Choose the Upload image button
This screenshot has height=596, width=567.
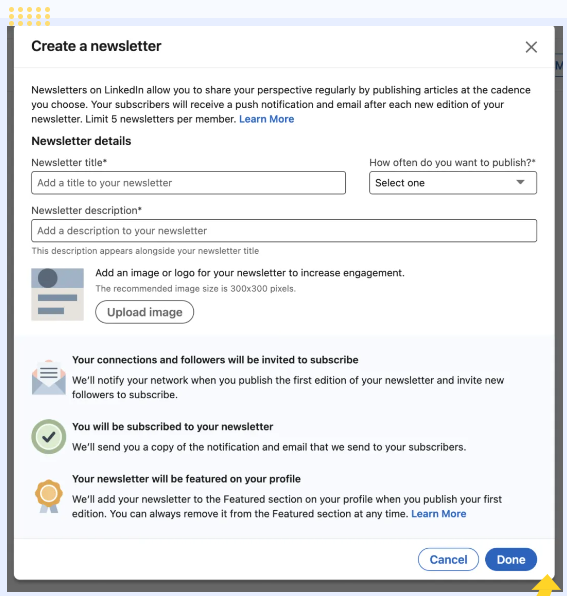pyautogui.click(x=144, y=312)
